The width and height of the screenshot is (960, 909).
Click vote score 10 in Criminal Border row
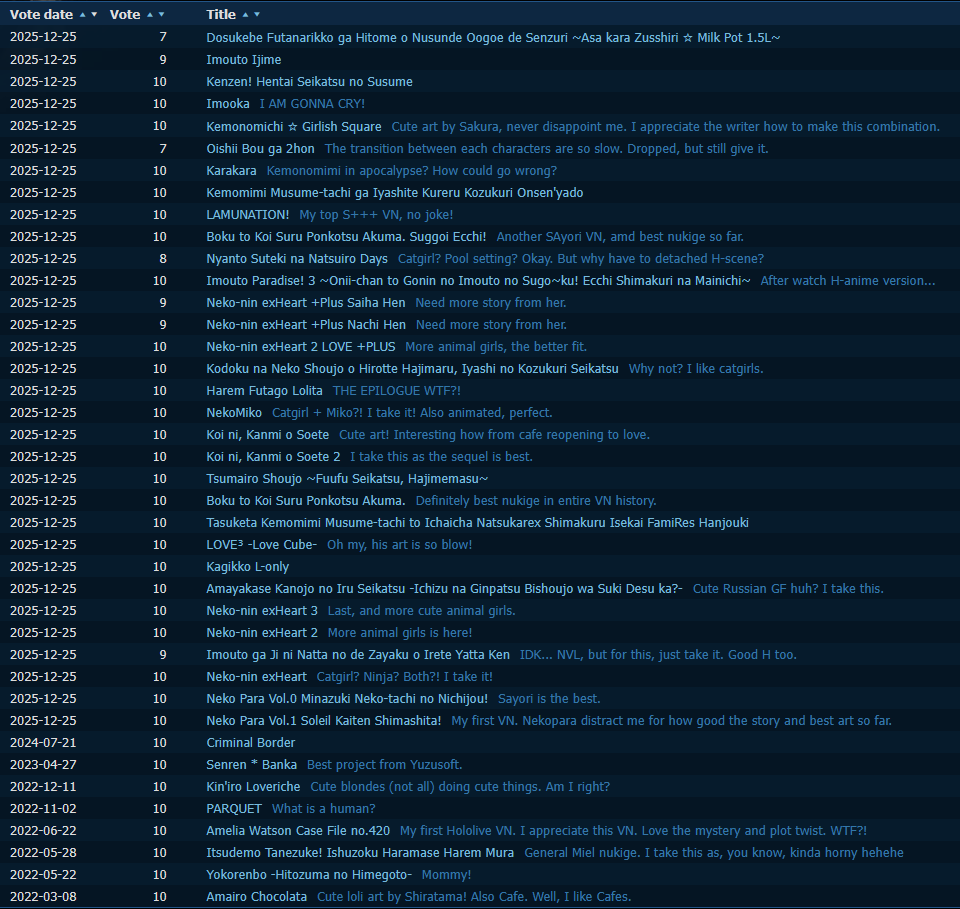click(160, 743)
